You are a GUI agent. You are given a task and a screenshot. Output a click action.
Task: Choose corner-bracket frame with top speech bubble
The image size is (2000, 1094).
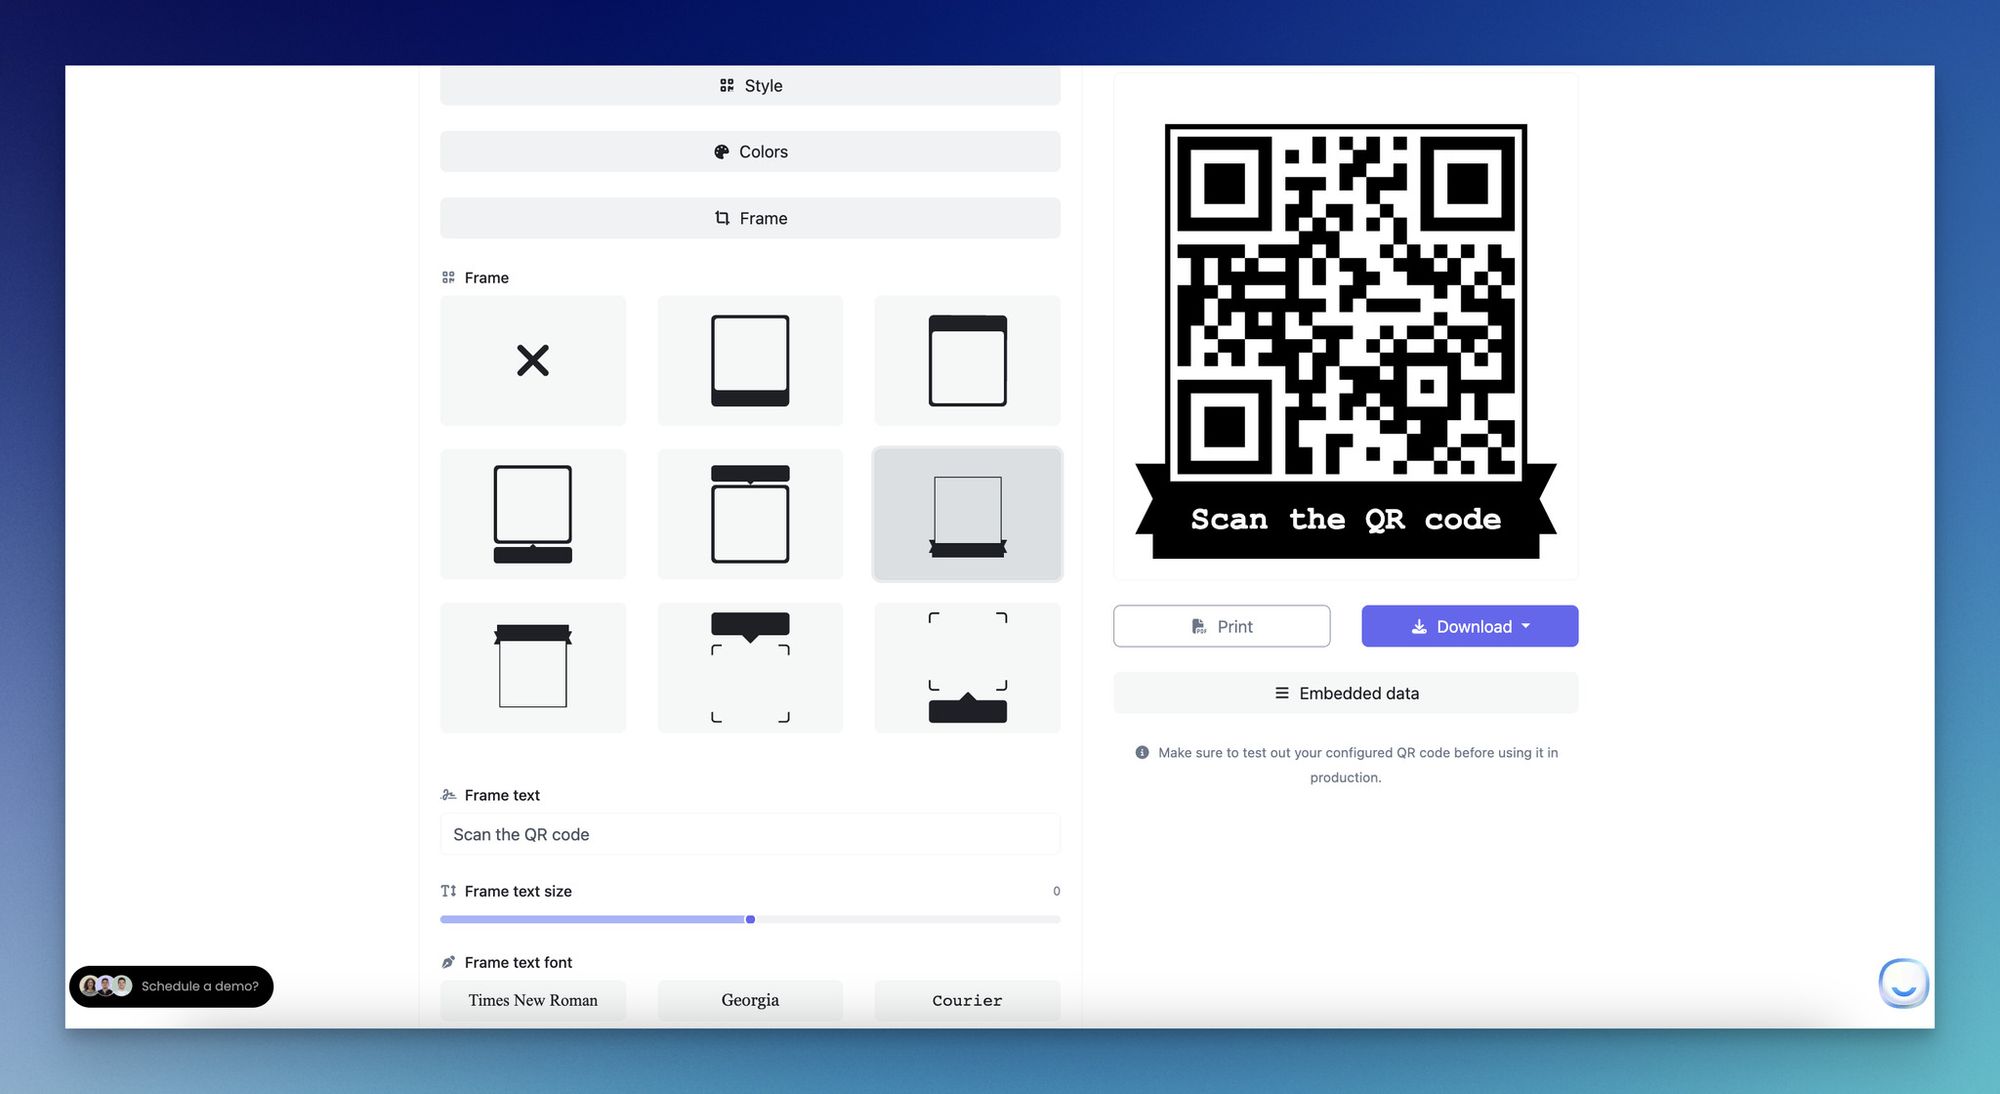(x=750, y=667)
